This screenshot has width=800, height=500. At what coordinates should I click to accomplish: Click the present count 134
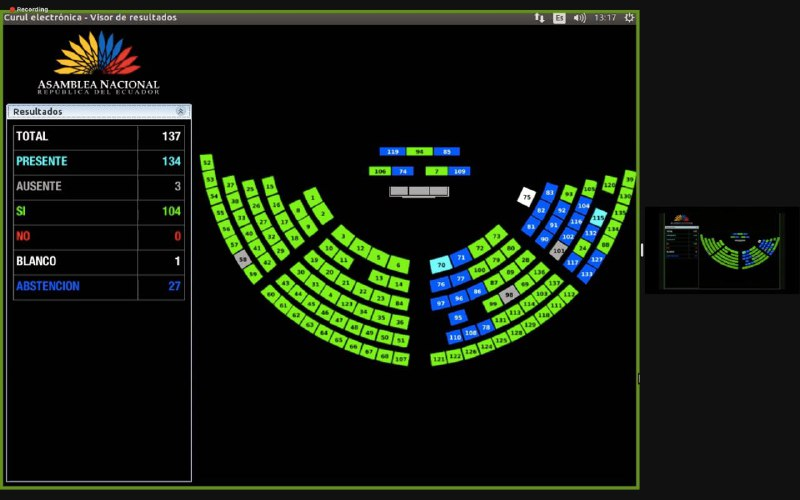[x=171, y=161]
